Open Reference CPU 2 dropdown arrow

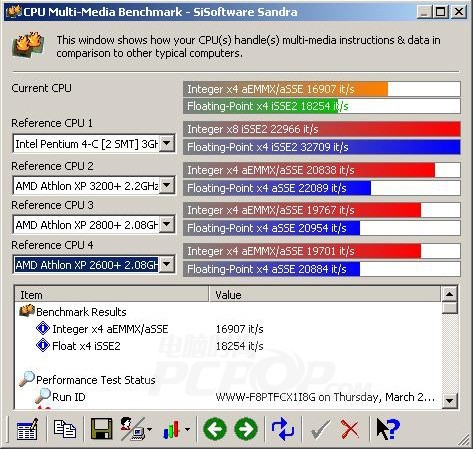167,185
